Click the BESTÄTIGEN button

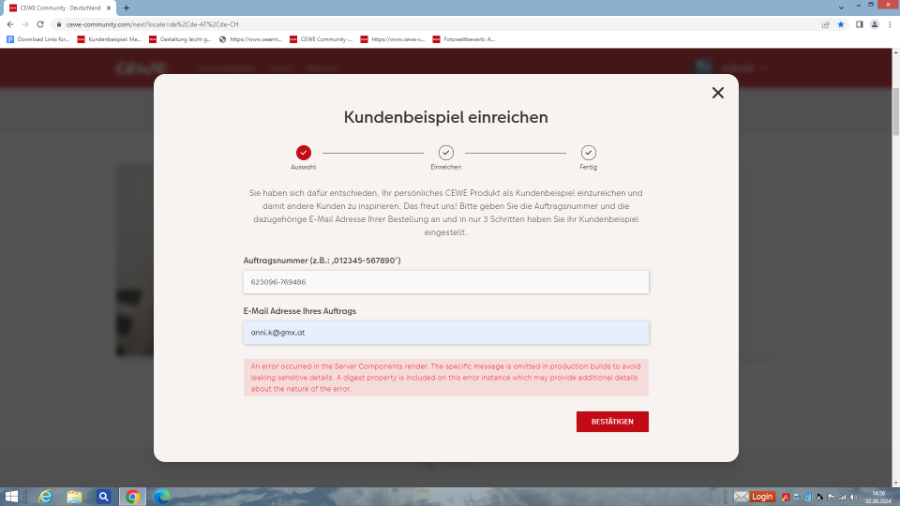pos(612,422)
